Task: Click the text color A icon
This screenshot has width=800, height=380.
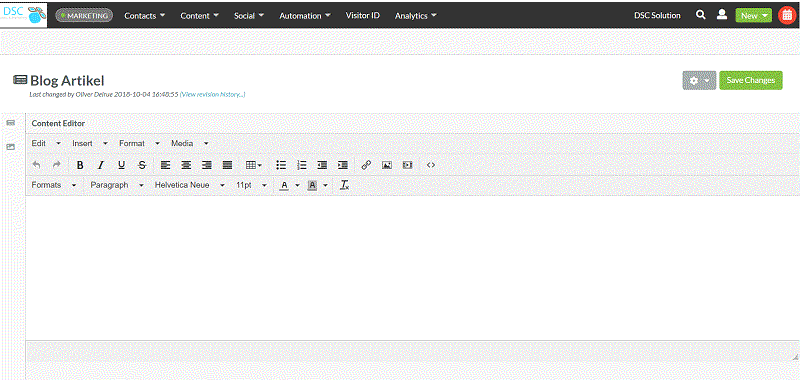Action: [x=285, y=185]
